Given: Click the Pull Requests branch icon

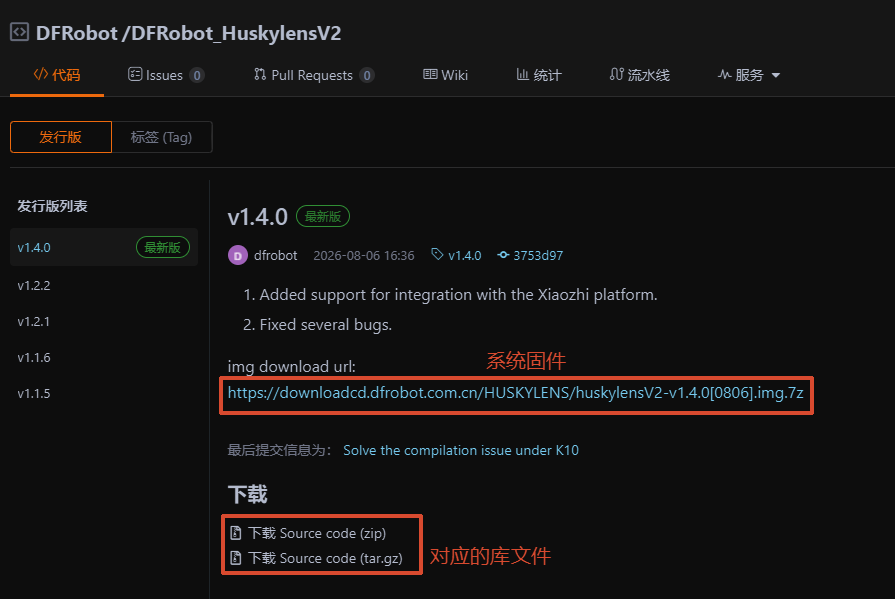Looking at the screenshot, I should [x=260, y=74].
